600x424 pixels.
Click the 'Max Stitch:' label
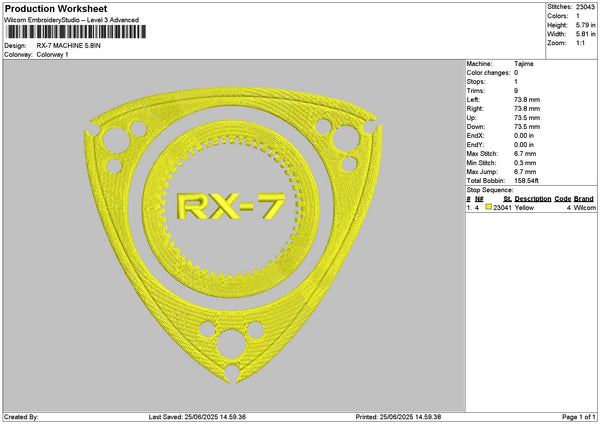point(482,154)
